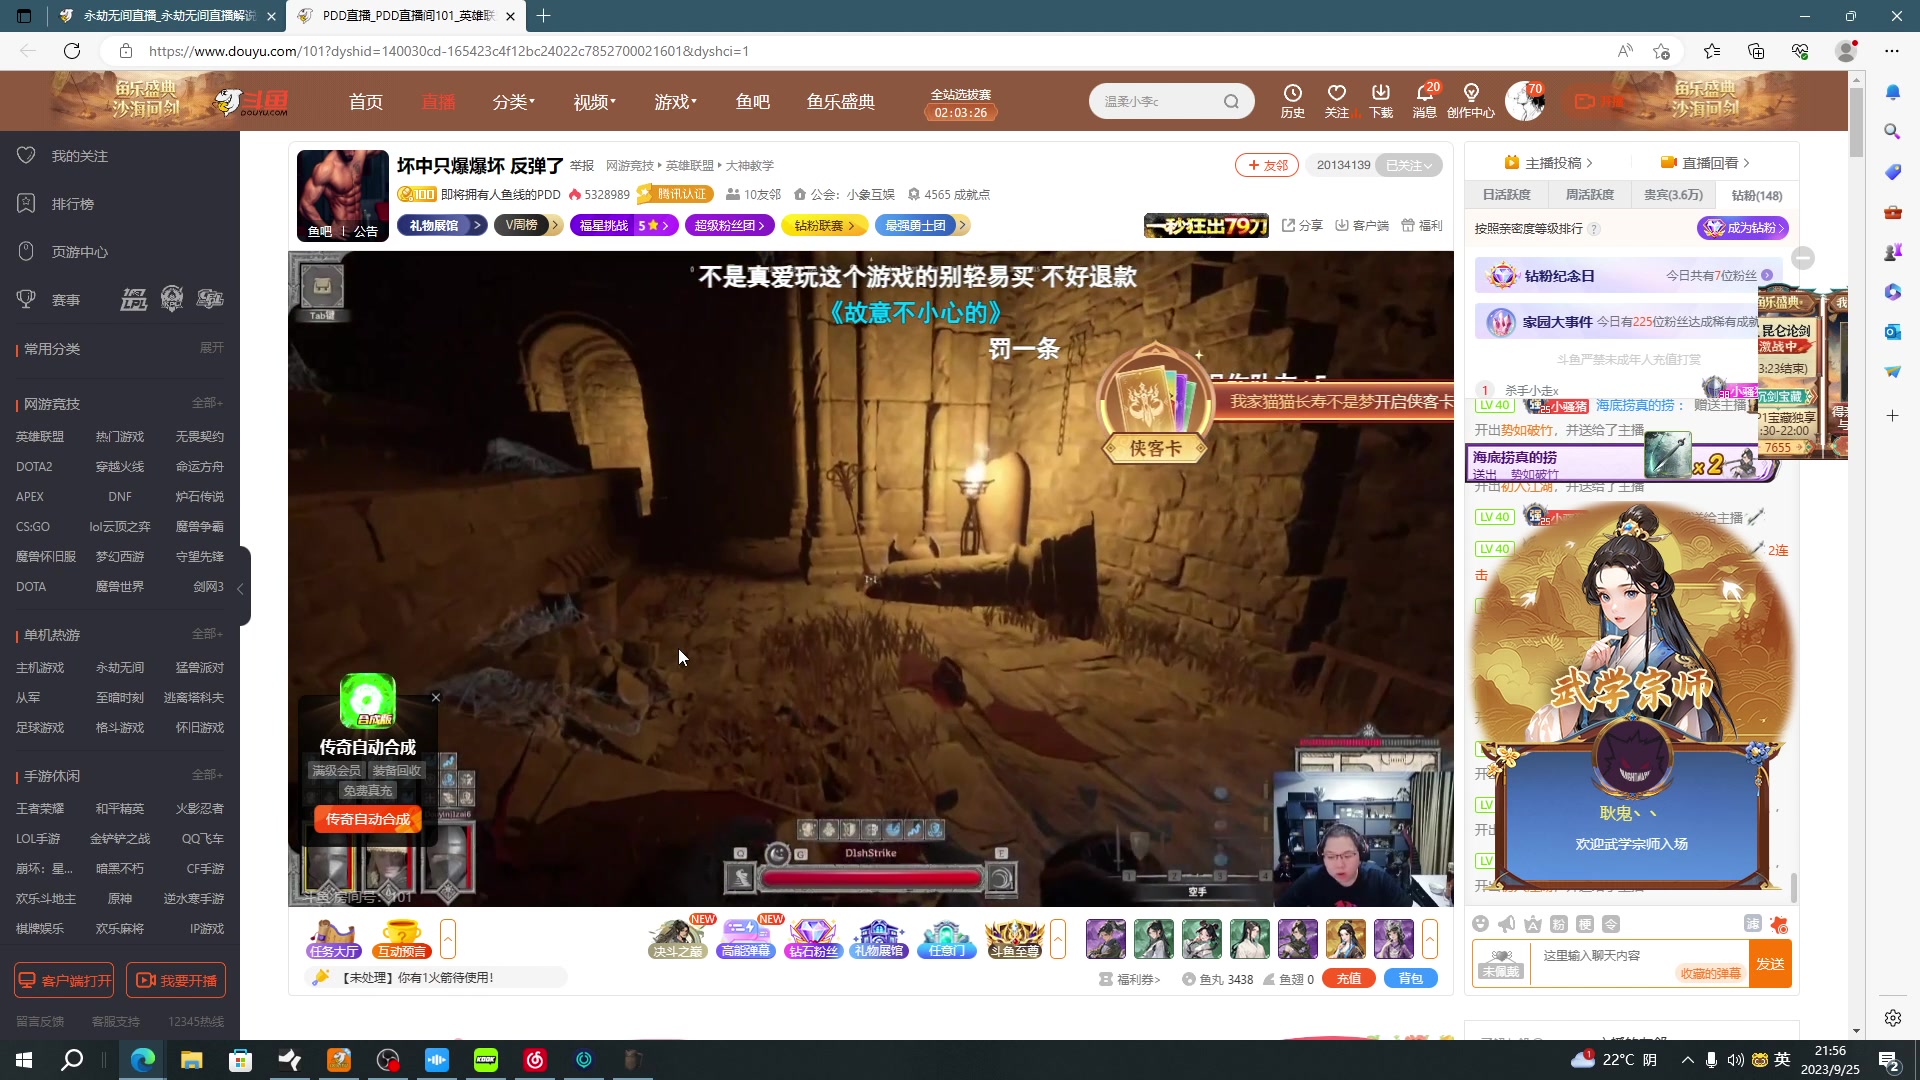The height and width of the screenshot is (1080, 1920).
Task: Click the chat panel scrollbar thumb
Action: click(1794, 887)
